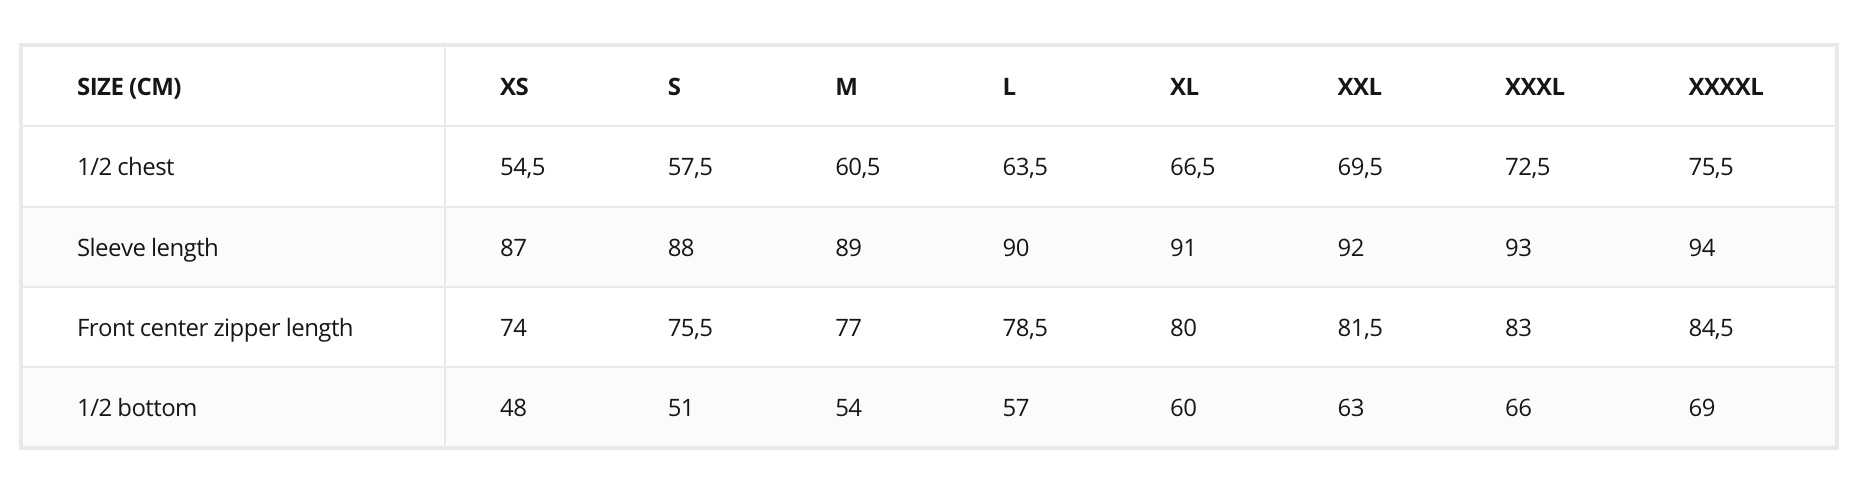Click the 63,5 chest value for L
The image size is (1872, 490).
[x=1025, y=167]
